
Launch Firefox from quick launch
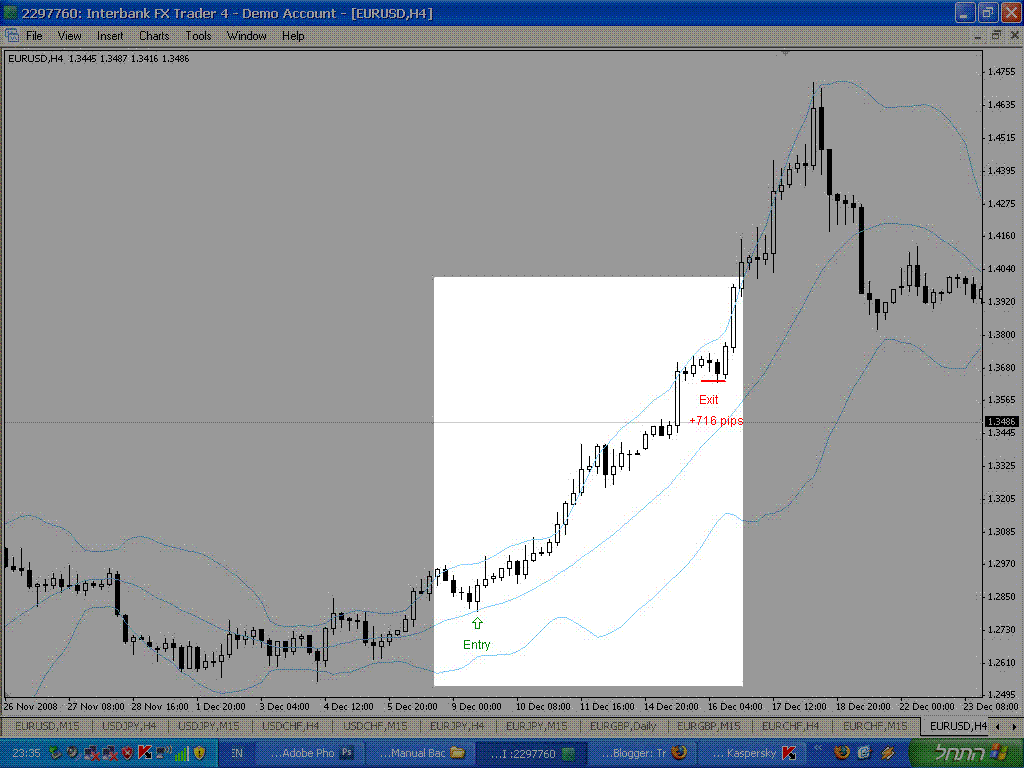842,753
